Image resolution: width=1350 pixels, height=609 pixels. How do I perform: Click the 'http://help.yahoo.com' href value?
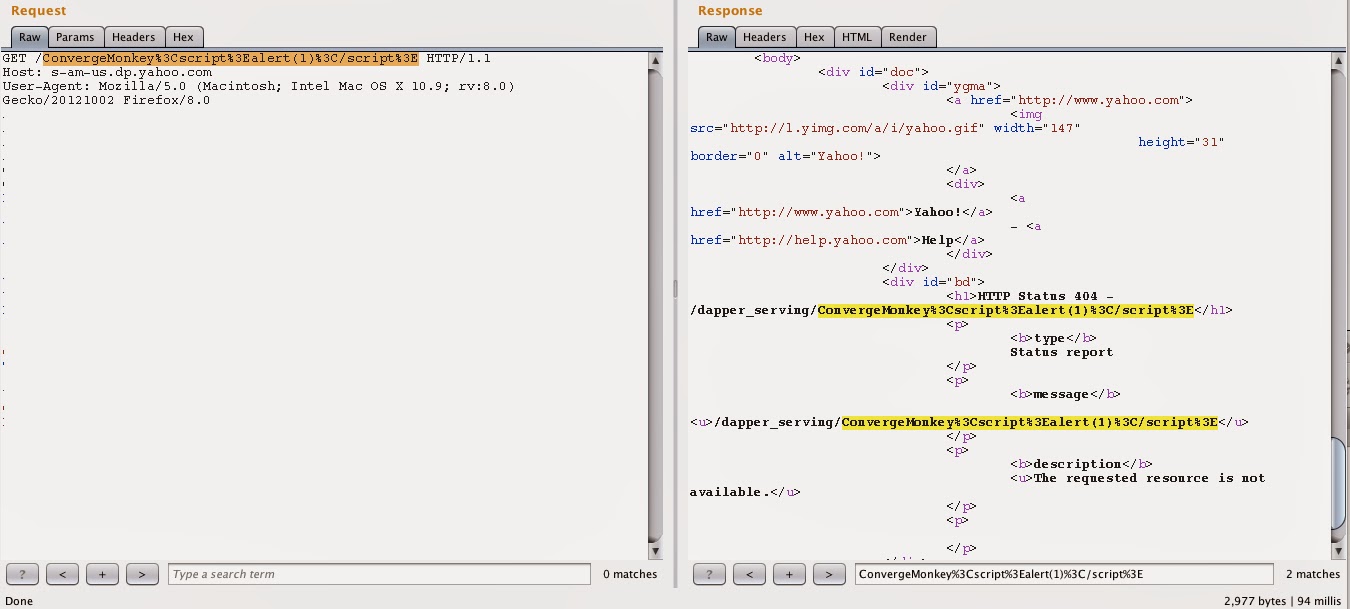coord(822,240)
